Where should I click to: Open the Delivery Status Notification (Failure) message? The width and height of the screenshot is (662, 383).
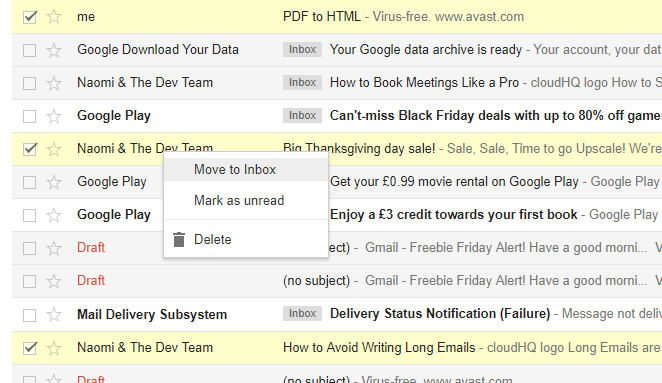coord(440,314)
